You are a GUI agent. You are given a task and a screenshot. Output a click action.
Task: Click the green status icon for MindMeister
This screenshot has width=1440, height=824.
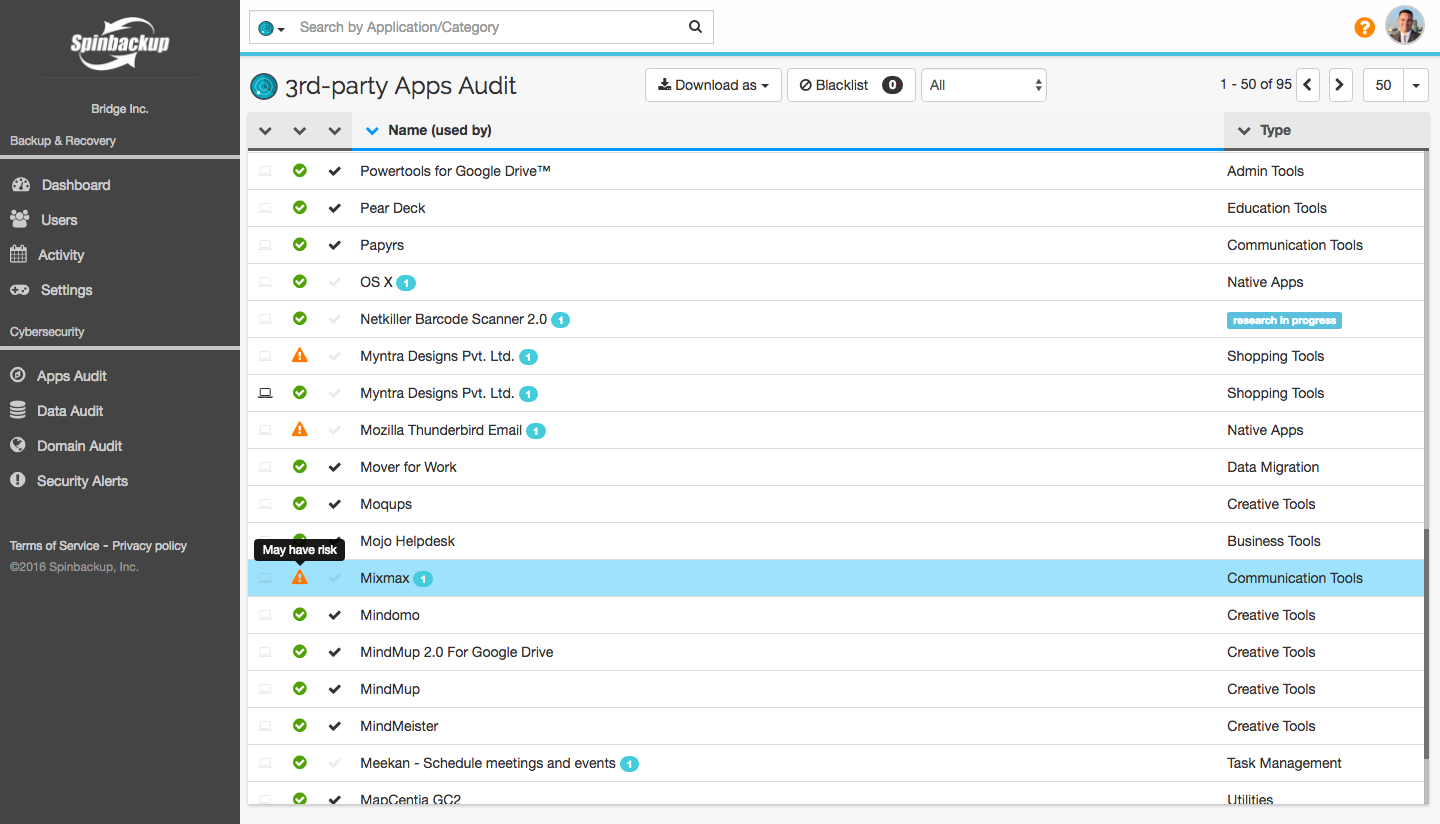[300, 726]
